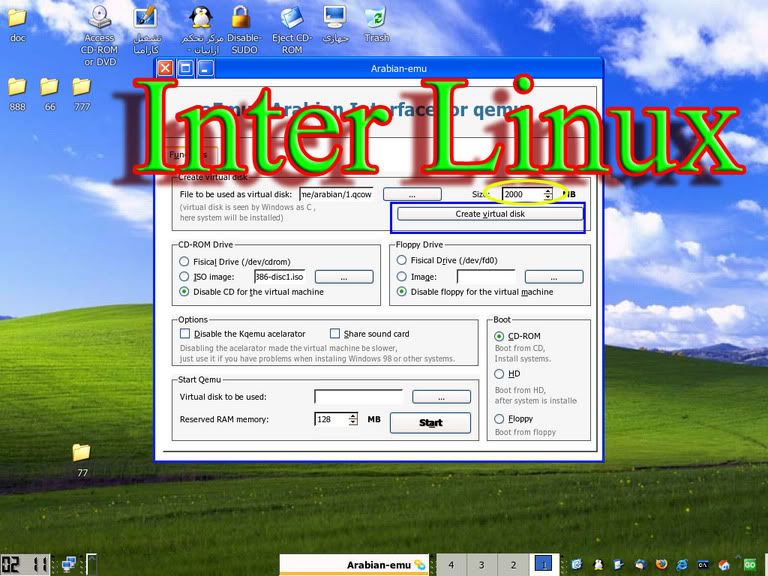Select CD-ROM as boot device
This screenshot has width=768, height=576.
pos(499,336)
